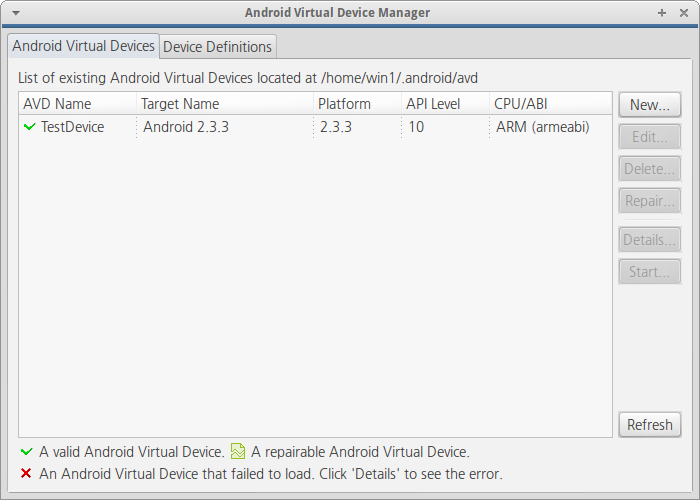Sort by the CPU/ABI column header

550,104
